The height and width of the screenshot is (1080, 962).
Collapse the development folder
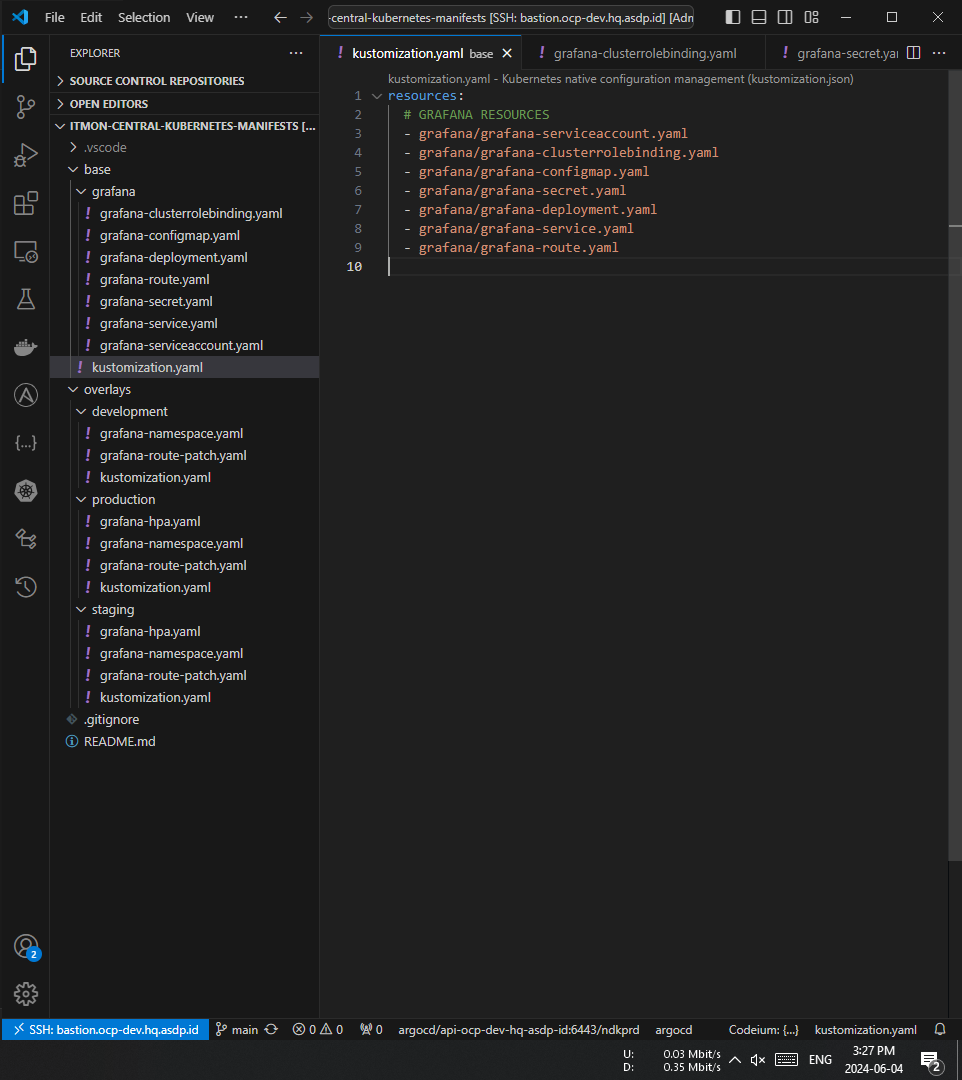[x=185, y=411]
